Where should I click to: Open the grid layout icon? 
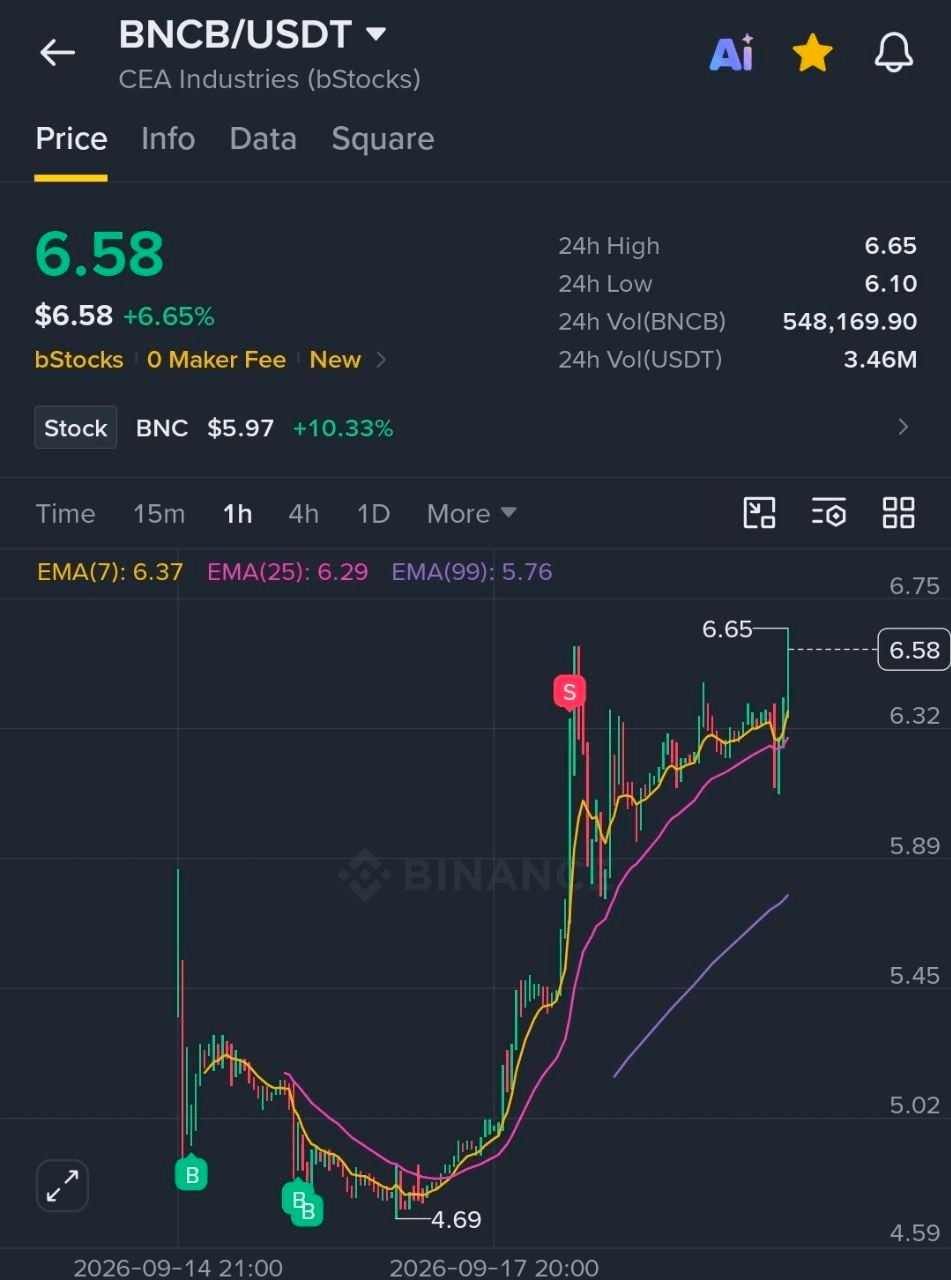898,513
